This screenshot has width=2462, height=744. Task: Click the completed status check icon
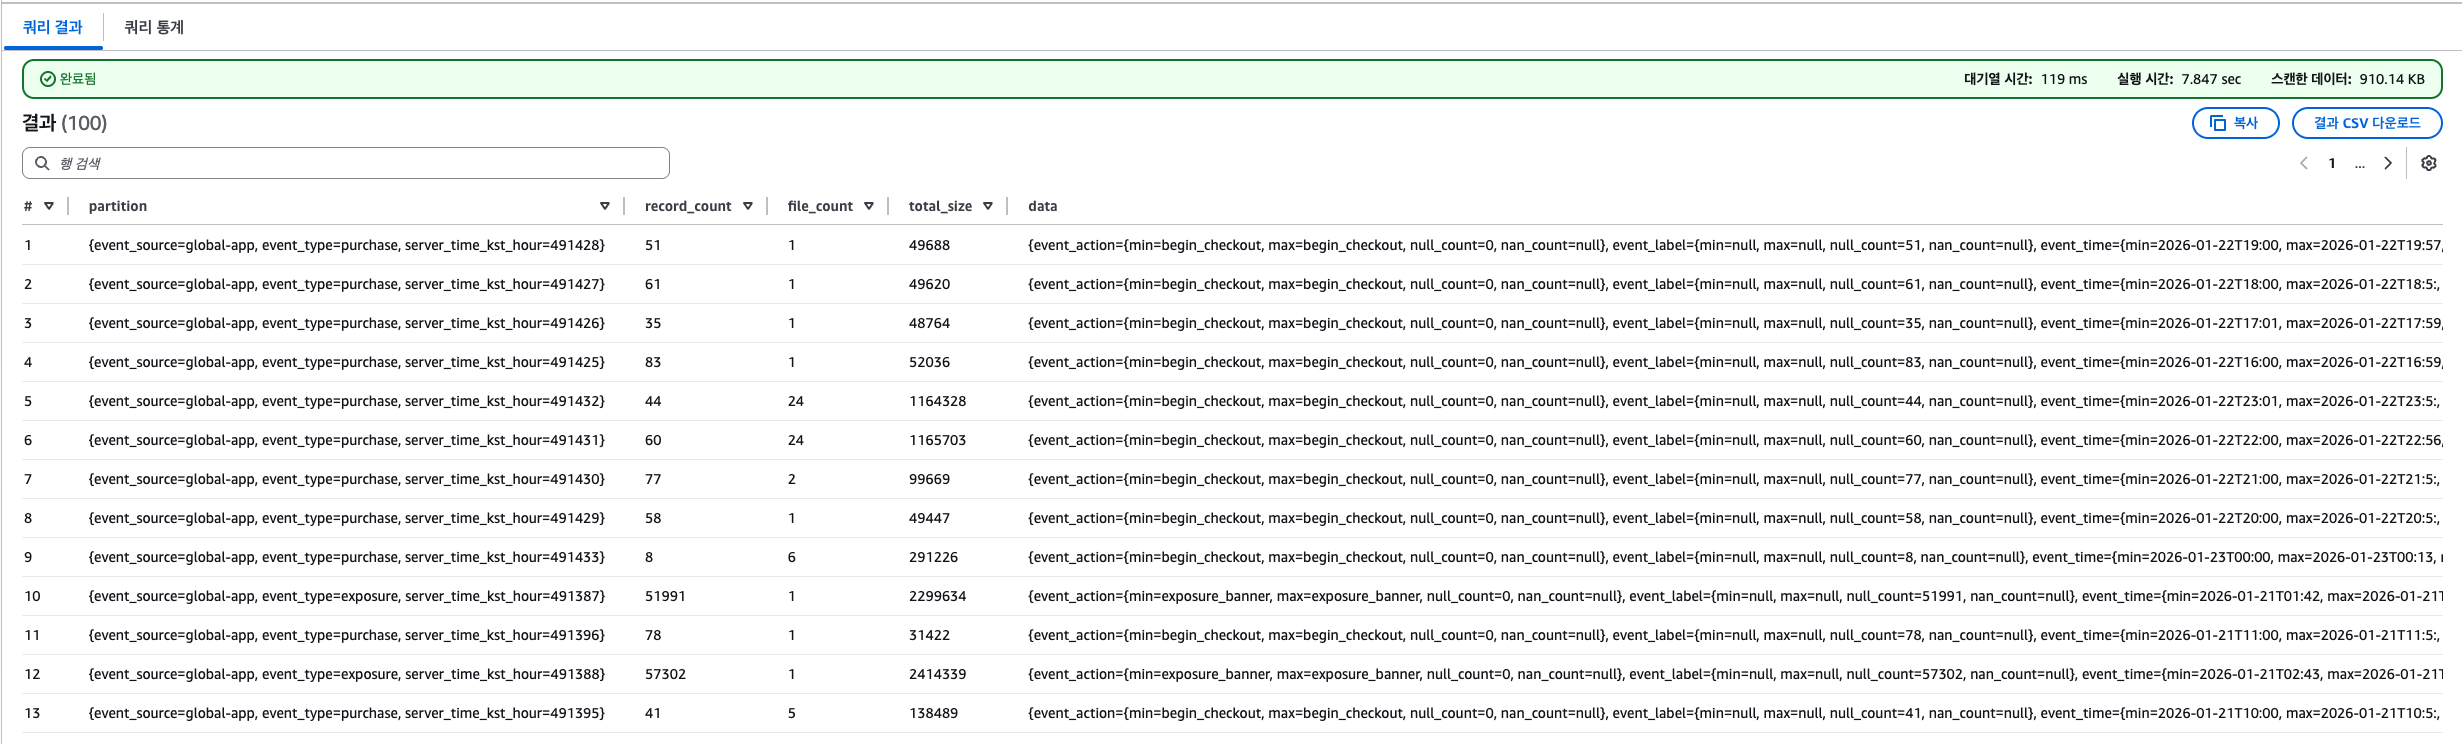pyautogui.click(x=47, y=79)
